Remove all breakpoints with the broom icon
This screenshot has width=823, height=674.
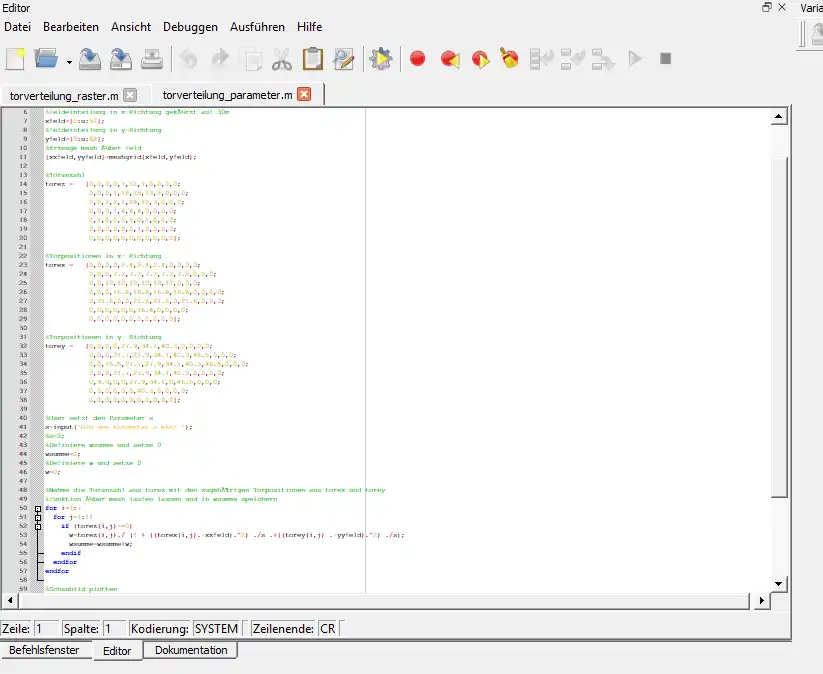(510, 59)
